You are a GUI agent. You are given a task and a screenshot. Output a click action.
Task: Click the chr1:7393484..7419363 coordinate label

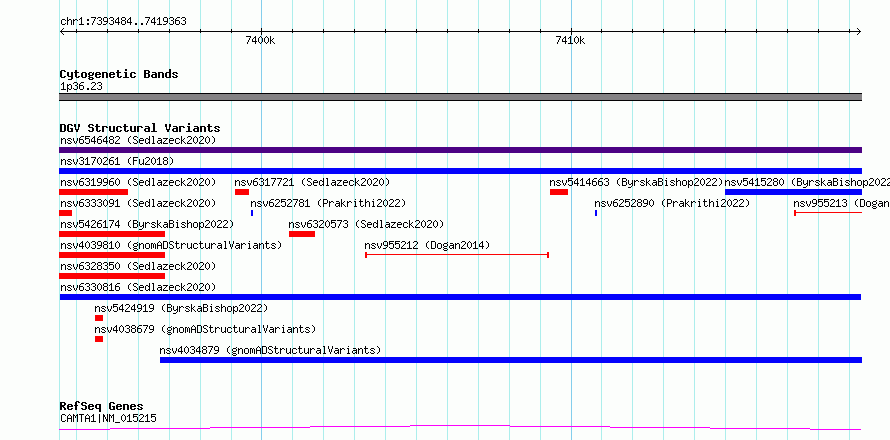123,22
